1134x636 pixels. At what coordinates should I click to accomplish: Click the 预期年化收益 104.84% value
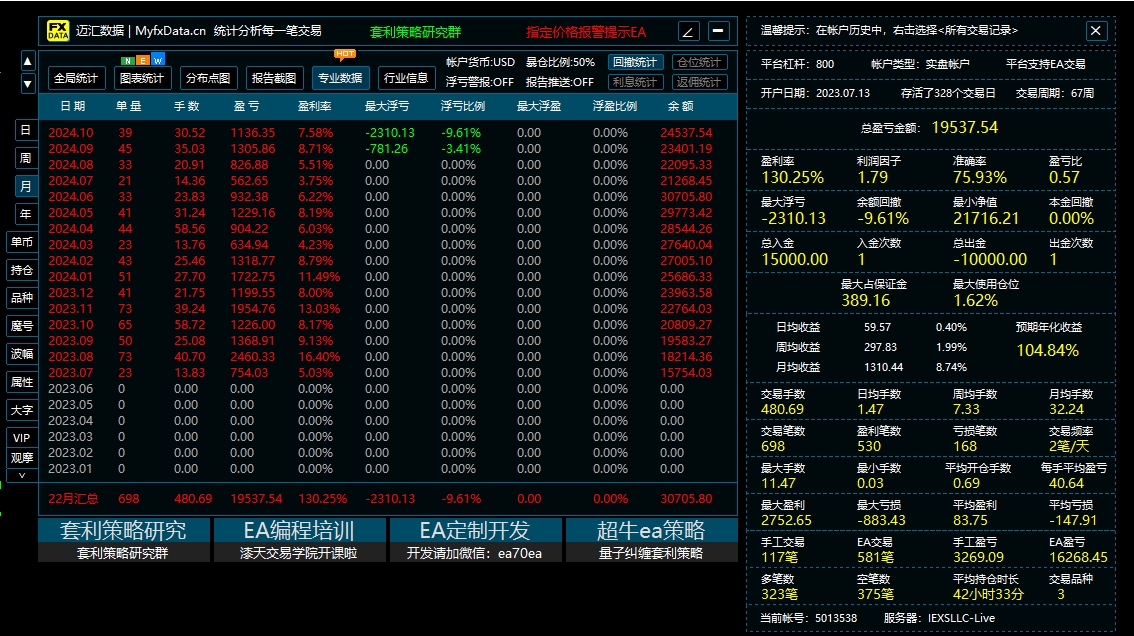point(1047,351)
